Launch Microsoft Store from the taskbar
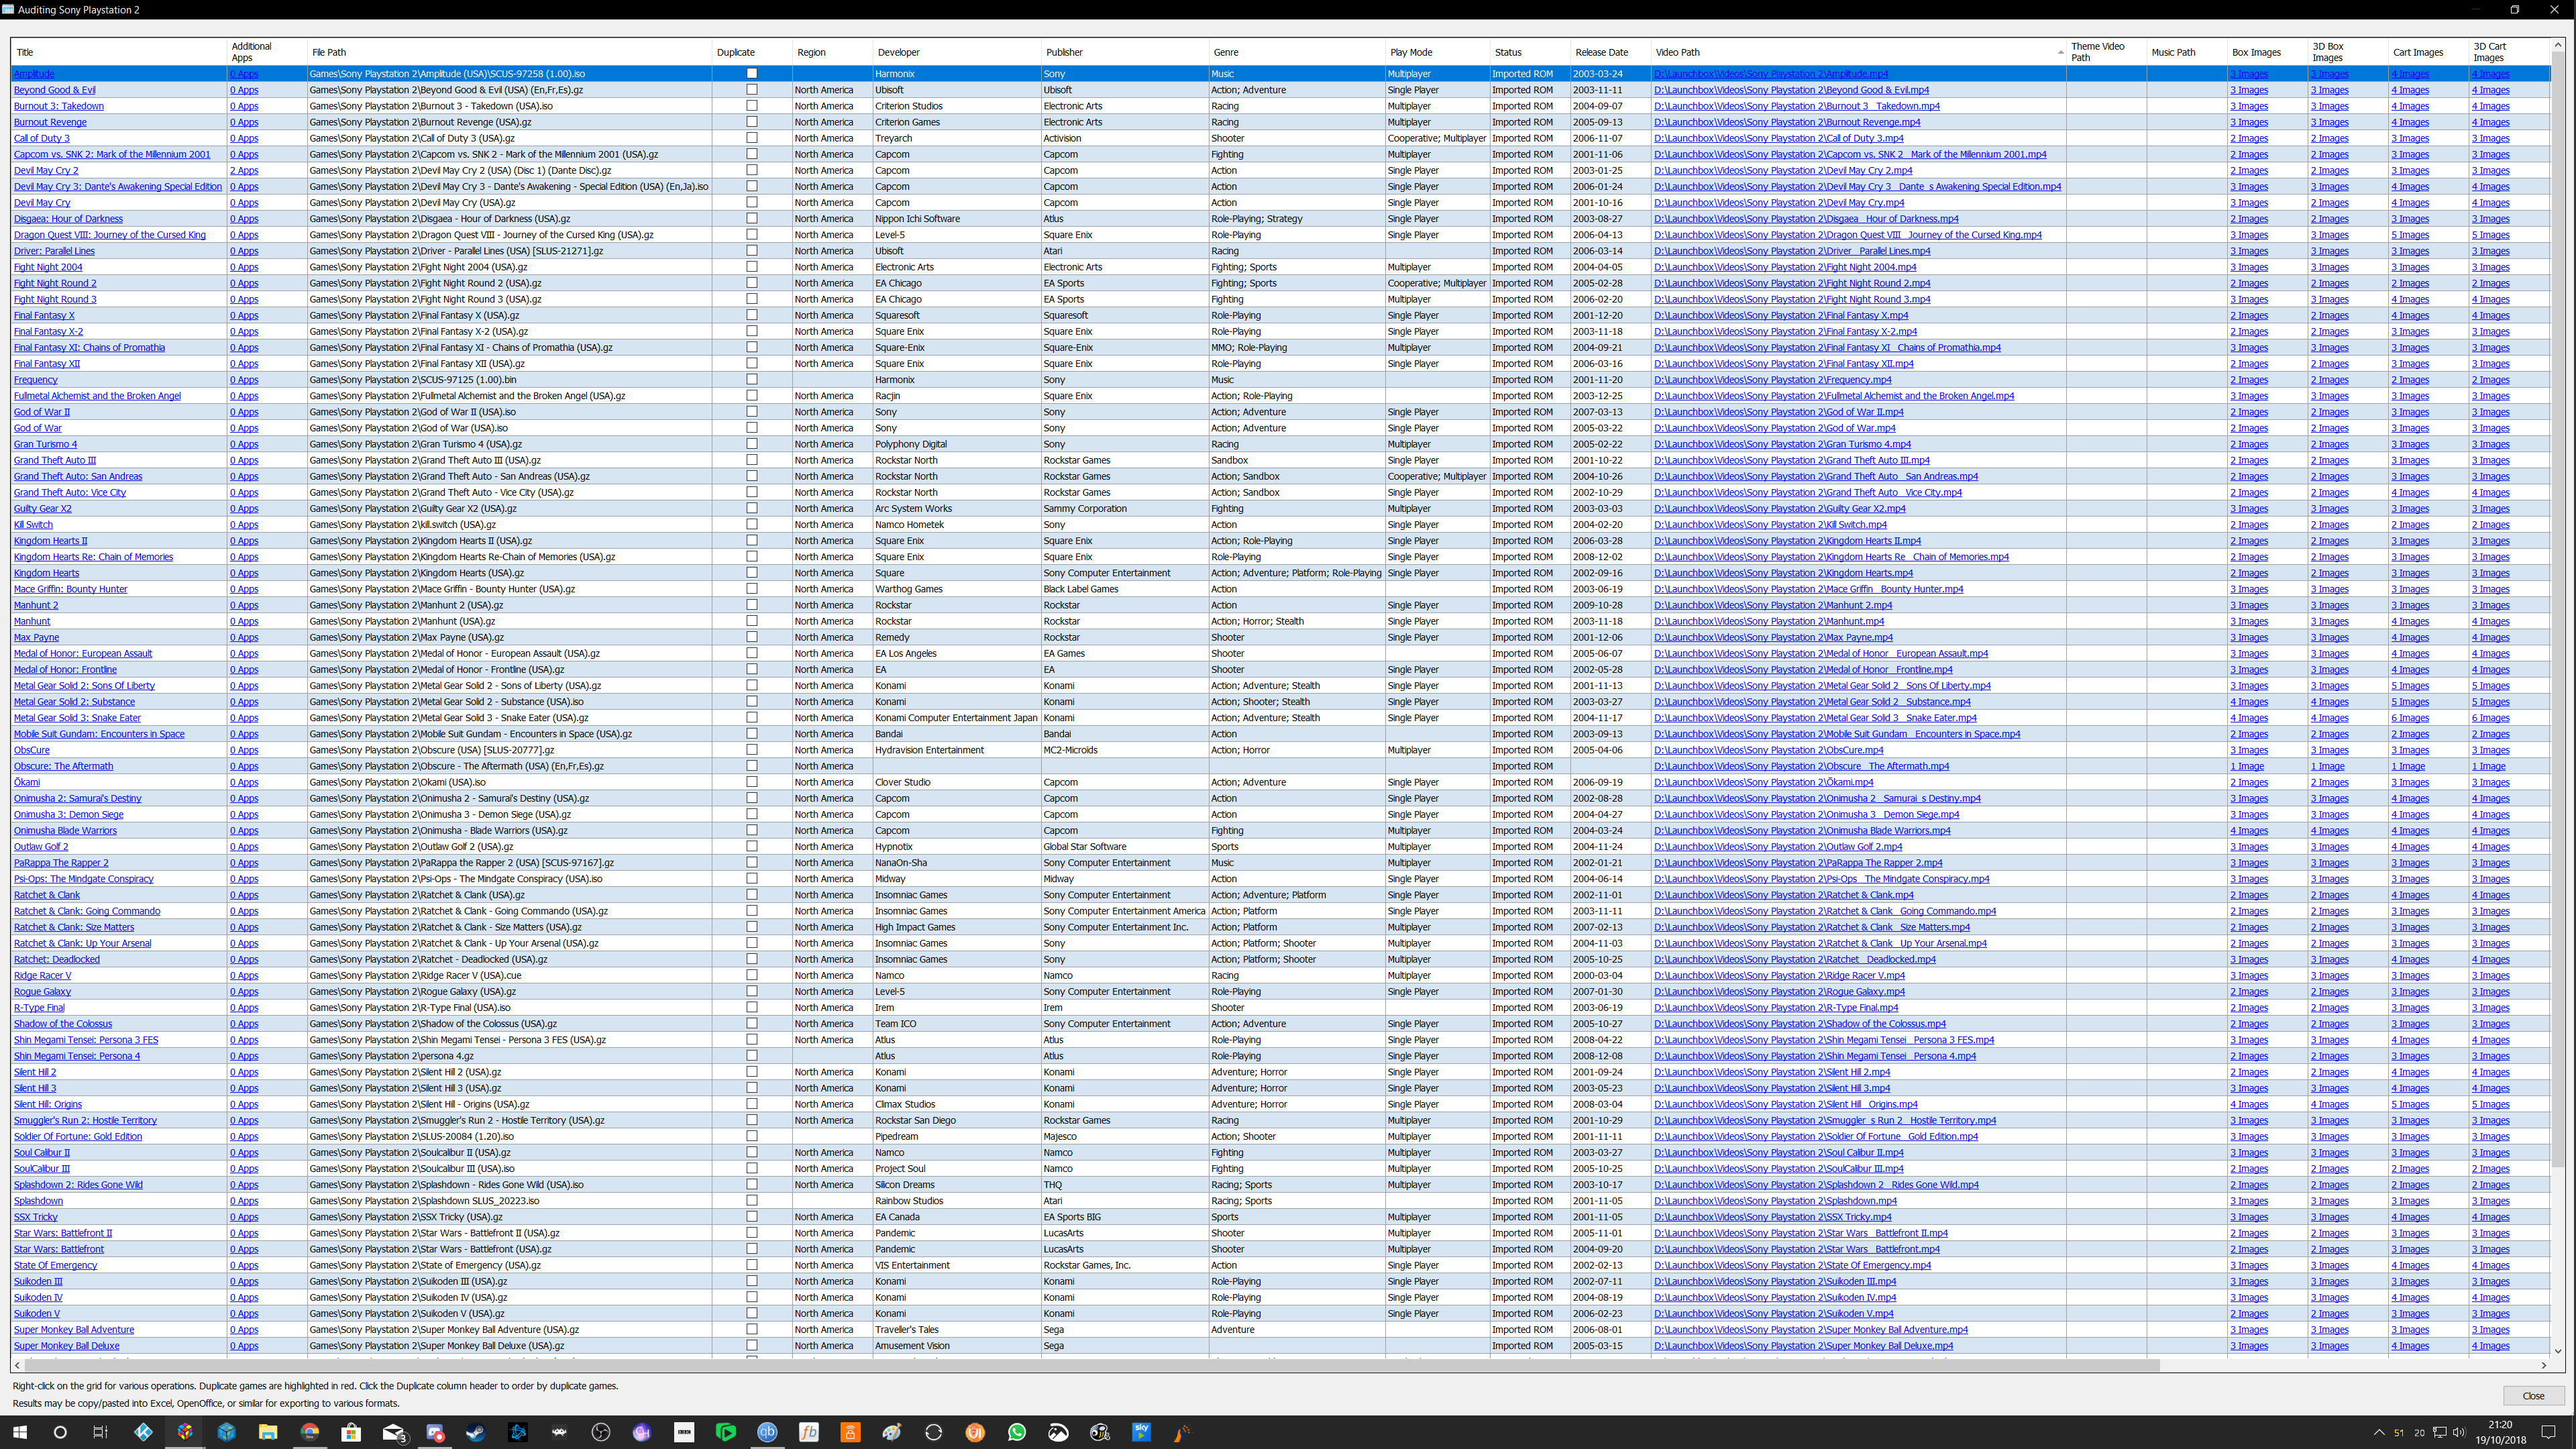 (351, 1432)
